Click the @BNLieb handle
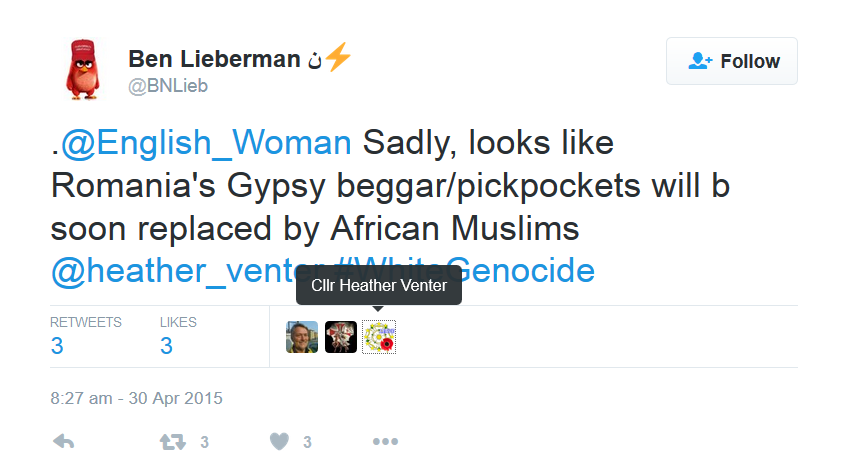This screenshot has width=847, height=459. pos(167,86)
